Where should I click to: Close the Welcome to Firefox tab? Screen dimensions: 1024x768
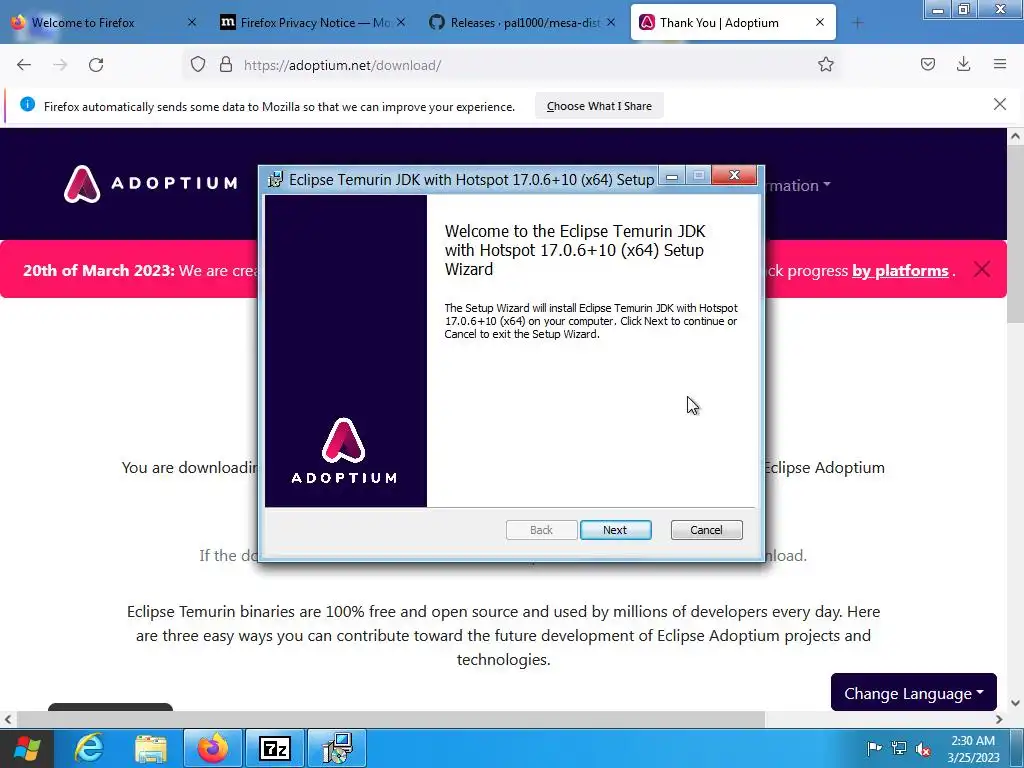[192, 23]
